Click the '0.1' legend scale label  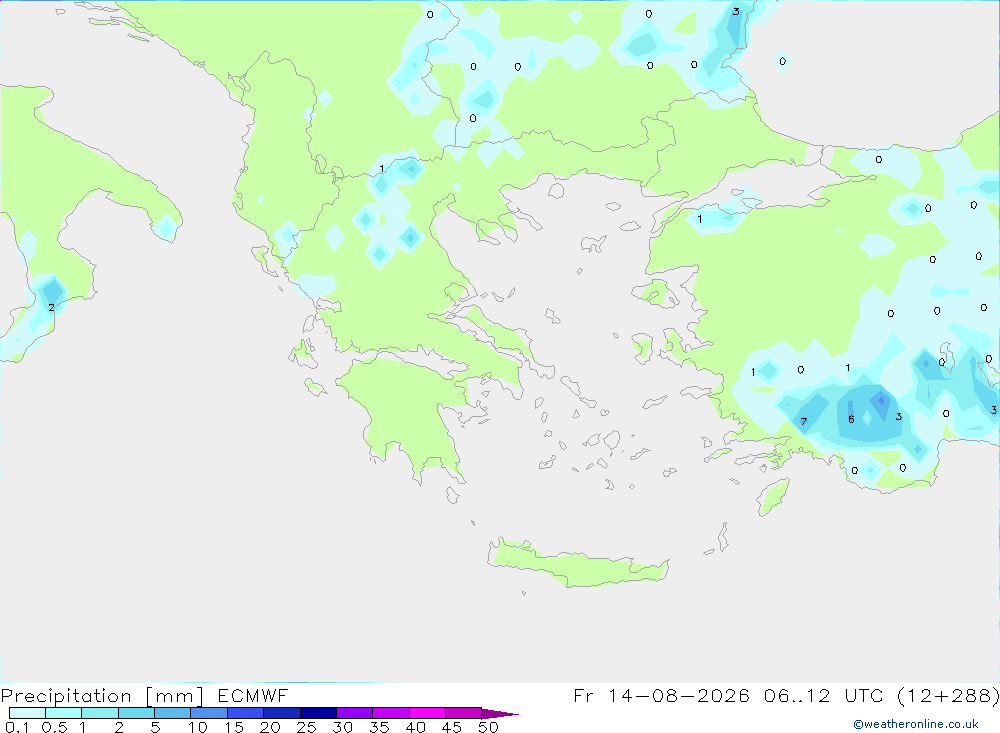click(17, 727)
